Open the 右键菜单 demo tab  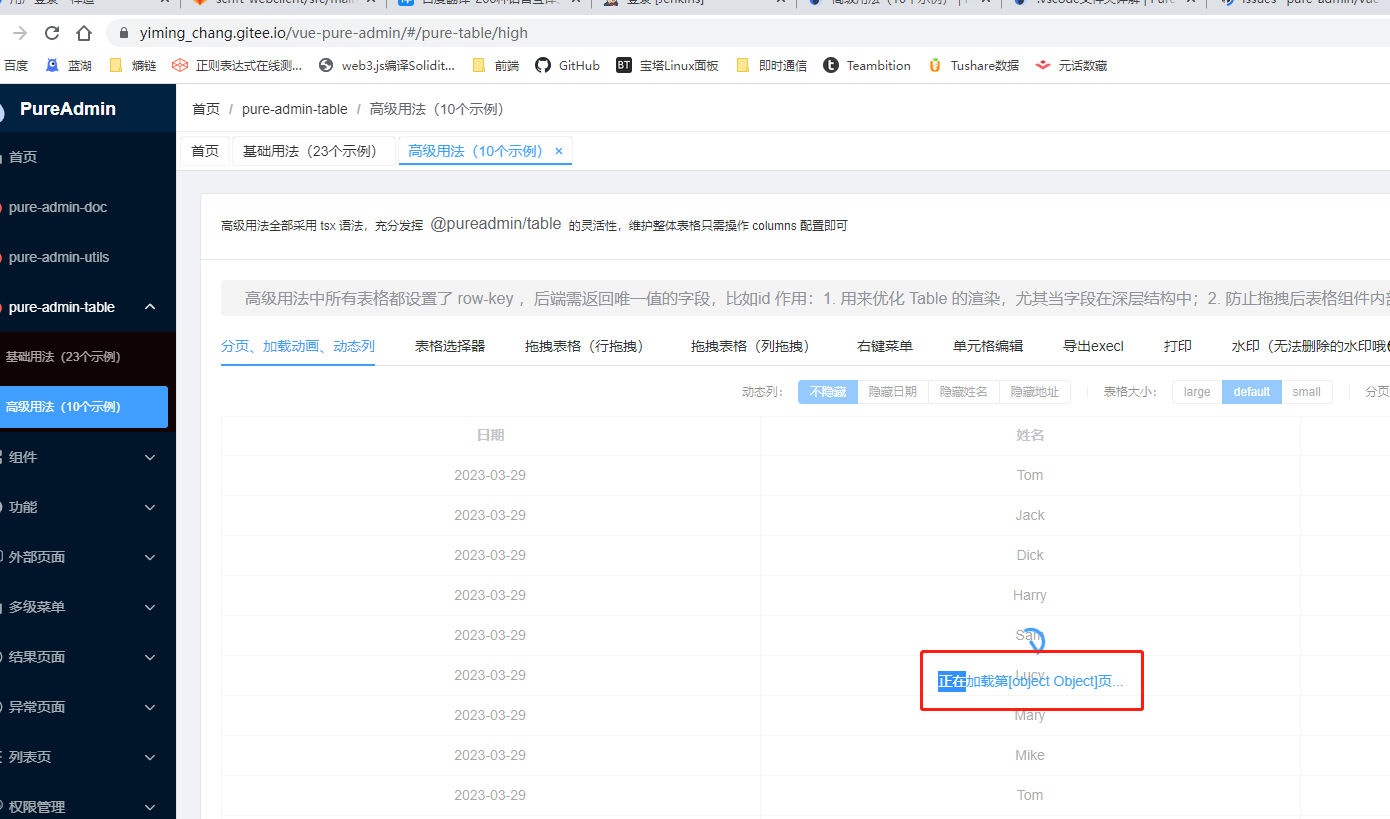[x=884, y=345]
